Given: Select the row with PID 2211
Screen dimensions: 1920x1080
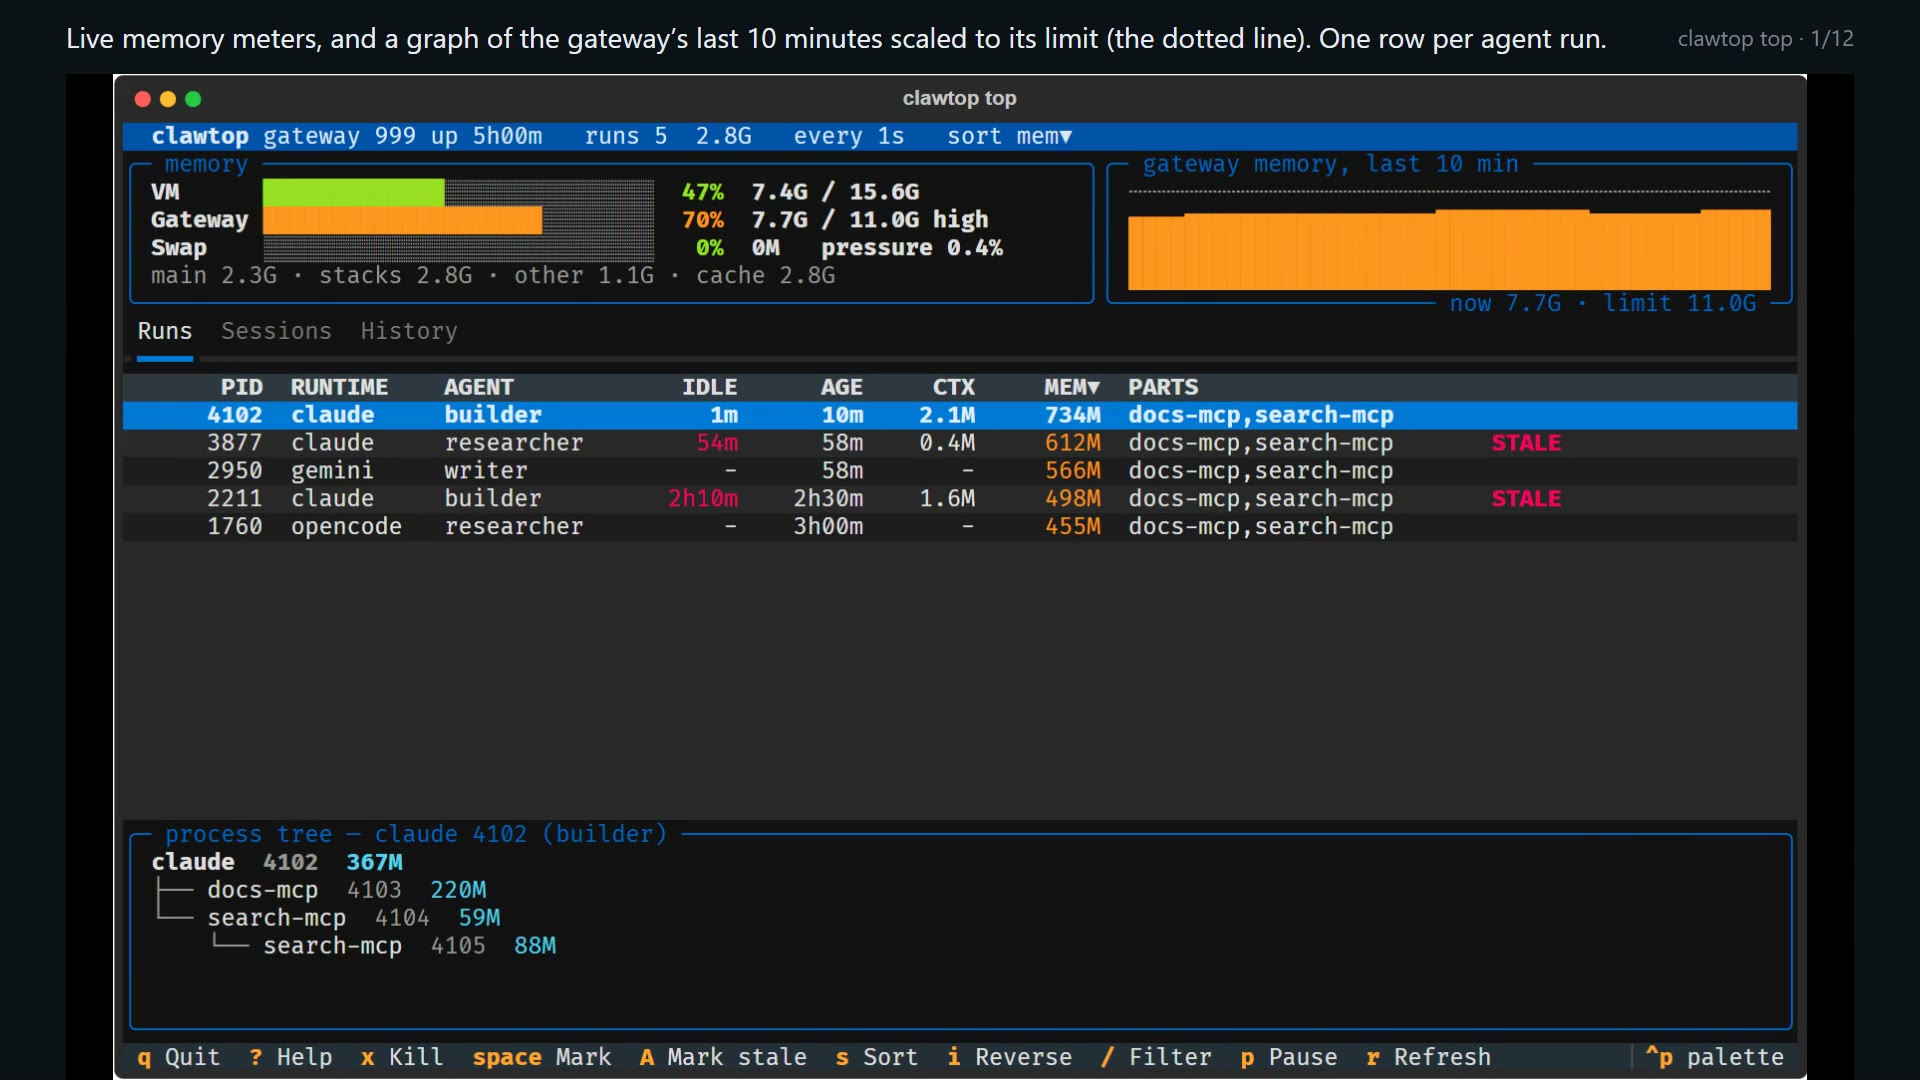Looking at the screenshot, I should pos(960,499).
